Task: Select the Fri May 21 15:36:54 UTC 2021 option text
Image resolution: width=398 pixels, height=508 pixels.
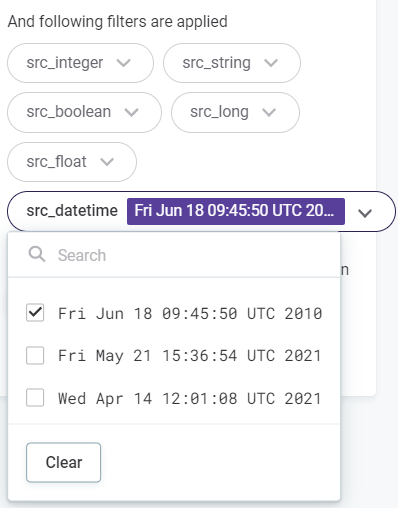Action: click(x=190, y=355)
